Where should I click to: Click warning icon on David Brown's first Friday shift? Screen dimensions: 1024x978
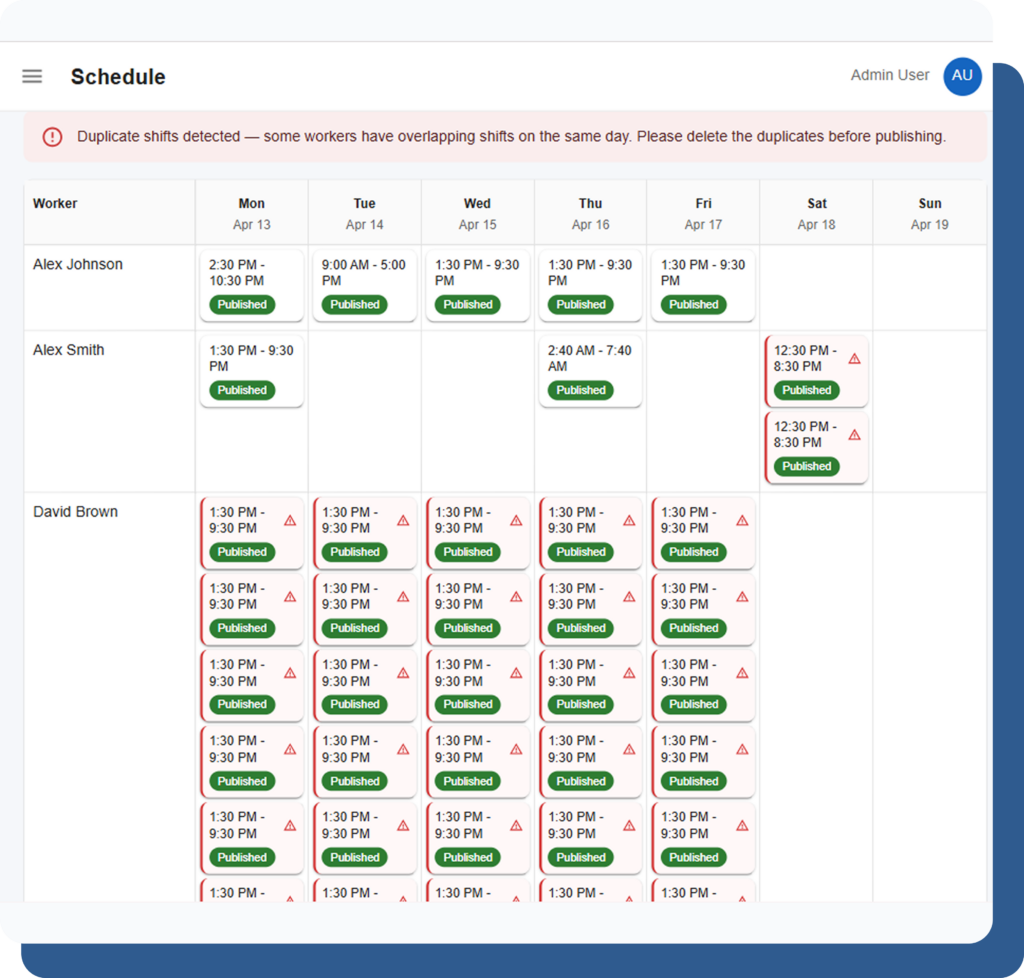point(742,521)
